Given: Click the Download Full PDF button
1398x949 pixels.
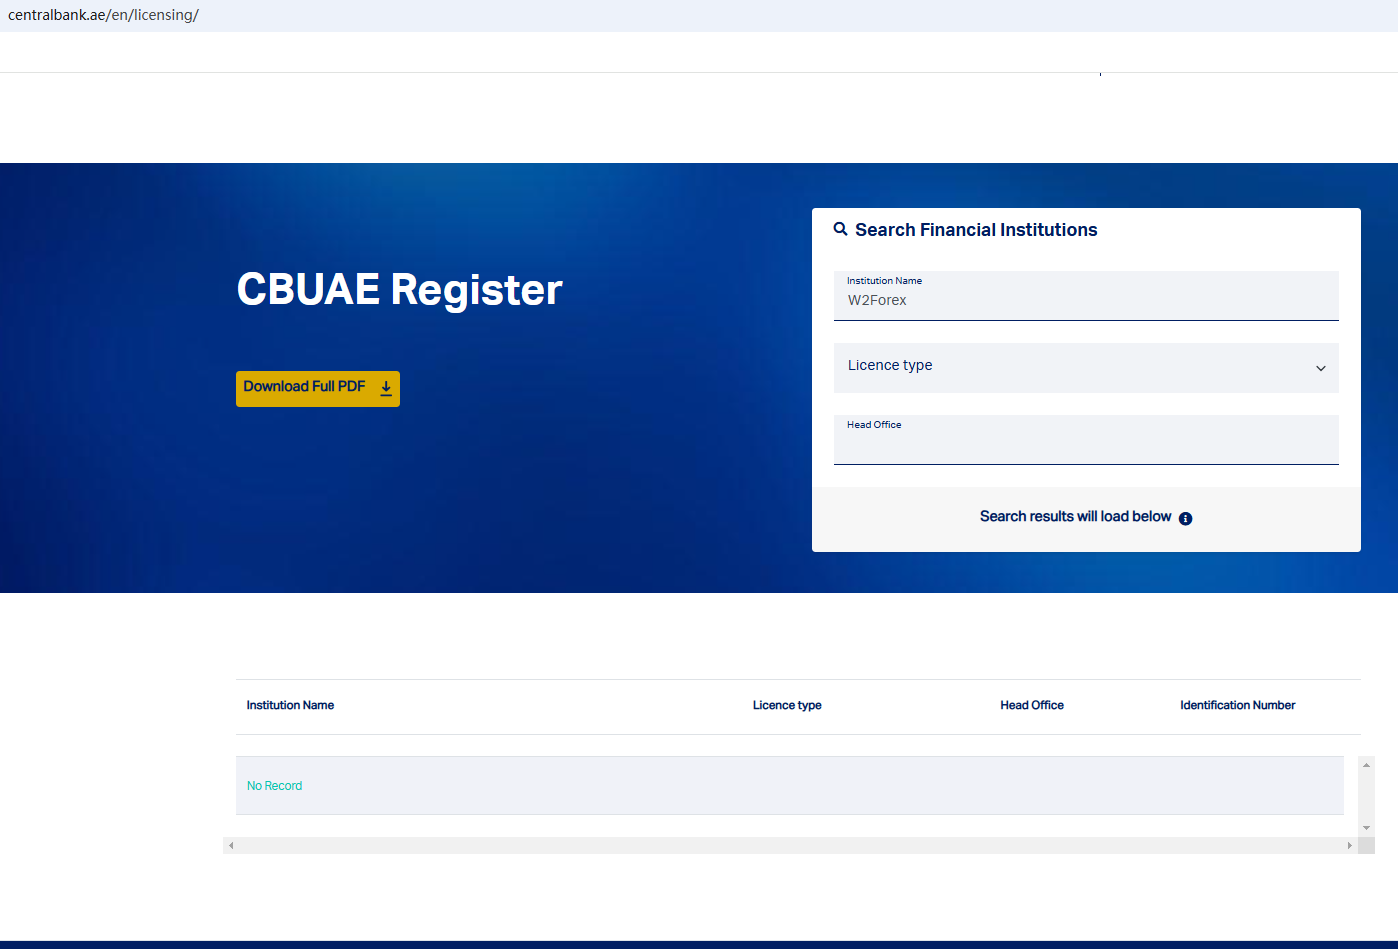Looking at the screenshot, I should pyautogui.click(x=318, y=389).
